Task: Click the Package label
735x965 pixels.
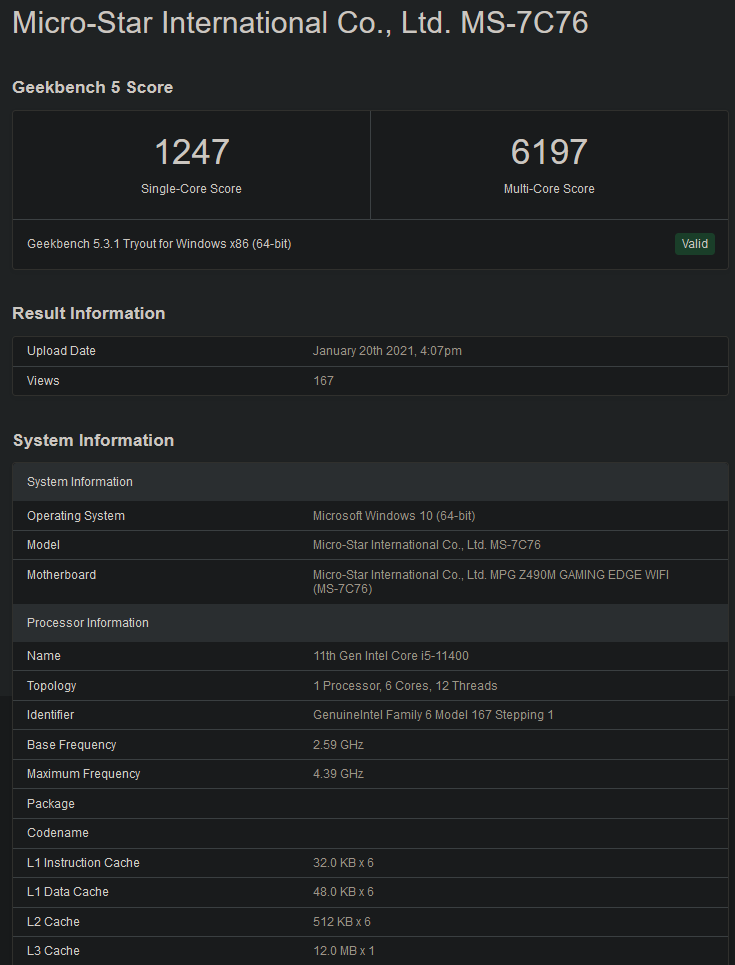Action: coord(50,804)
